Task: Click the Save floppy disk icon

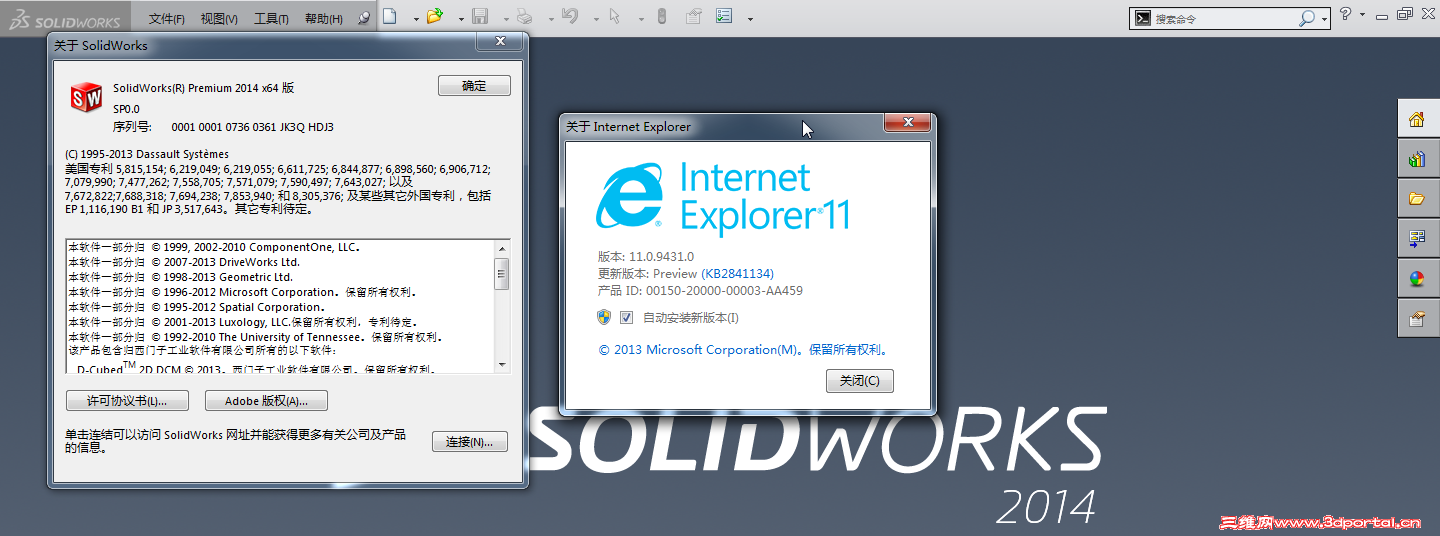Action: point(480,16)
